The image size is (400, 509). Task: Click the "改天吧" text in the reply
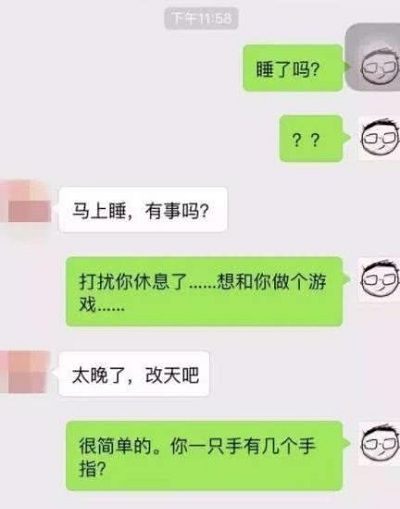coord(172,376)
